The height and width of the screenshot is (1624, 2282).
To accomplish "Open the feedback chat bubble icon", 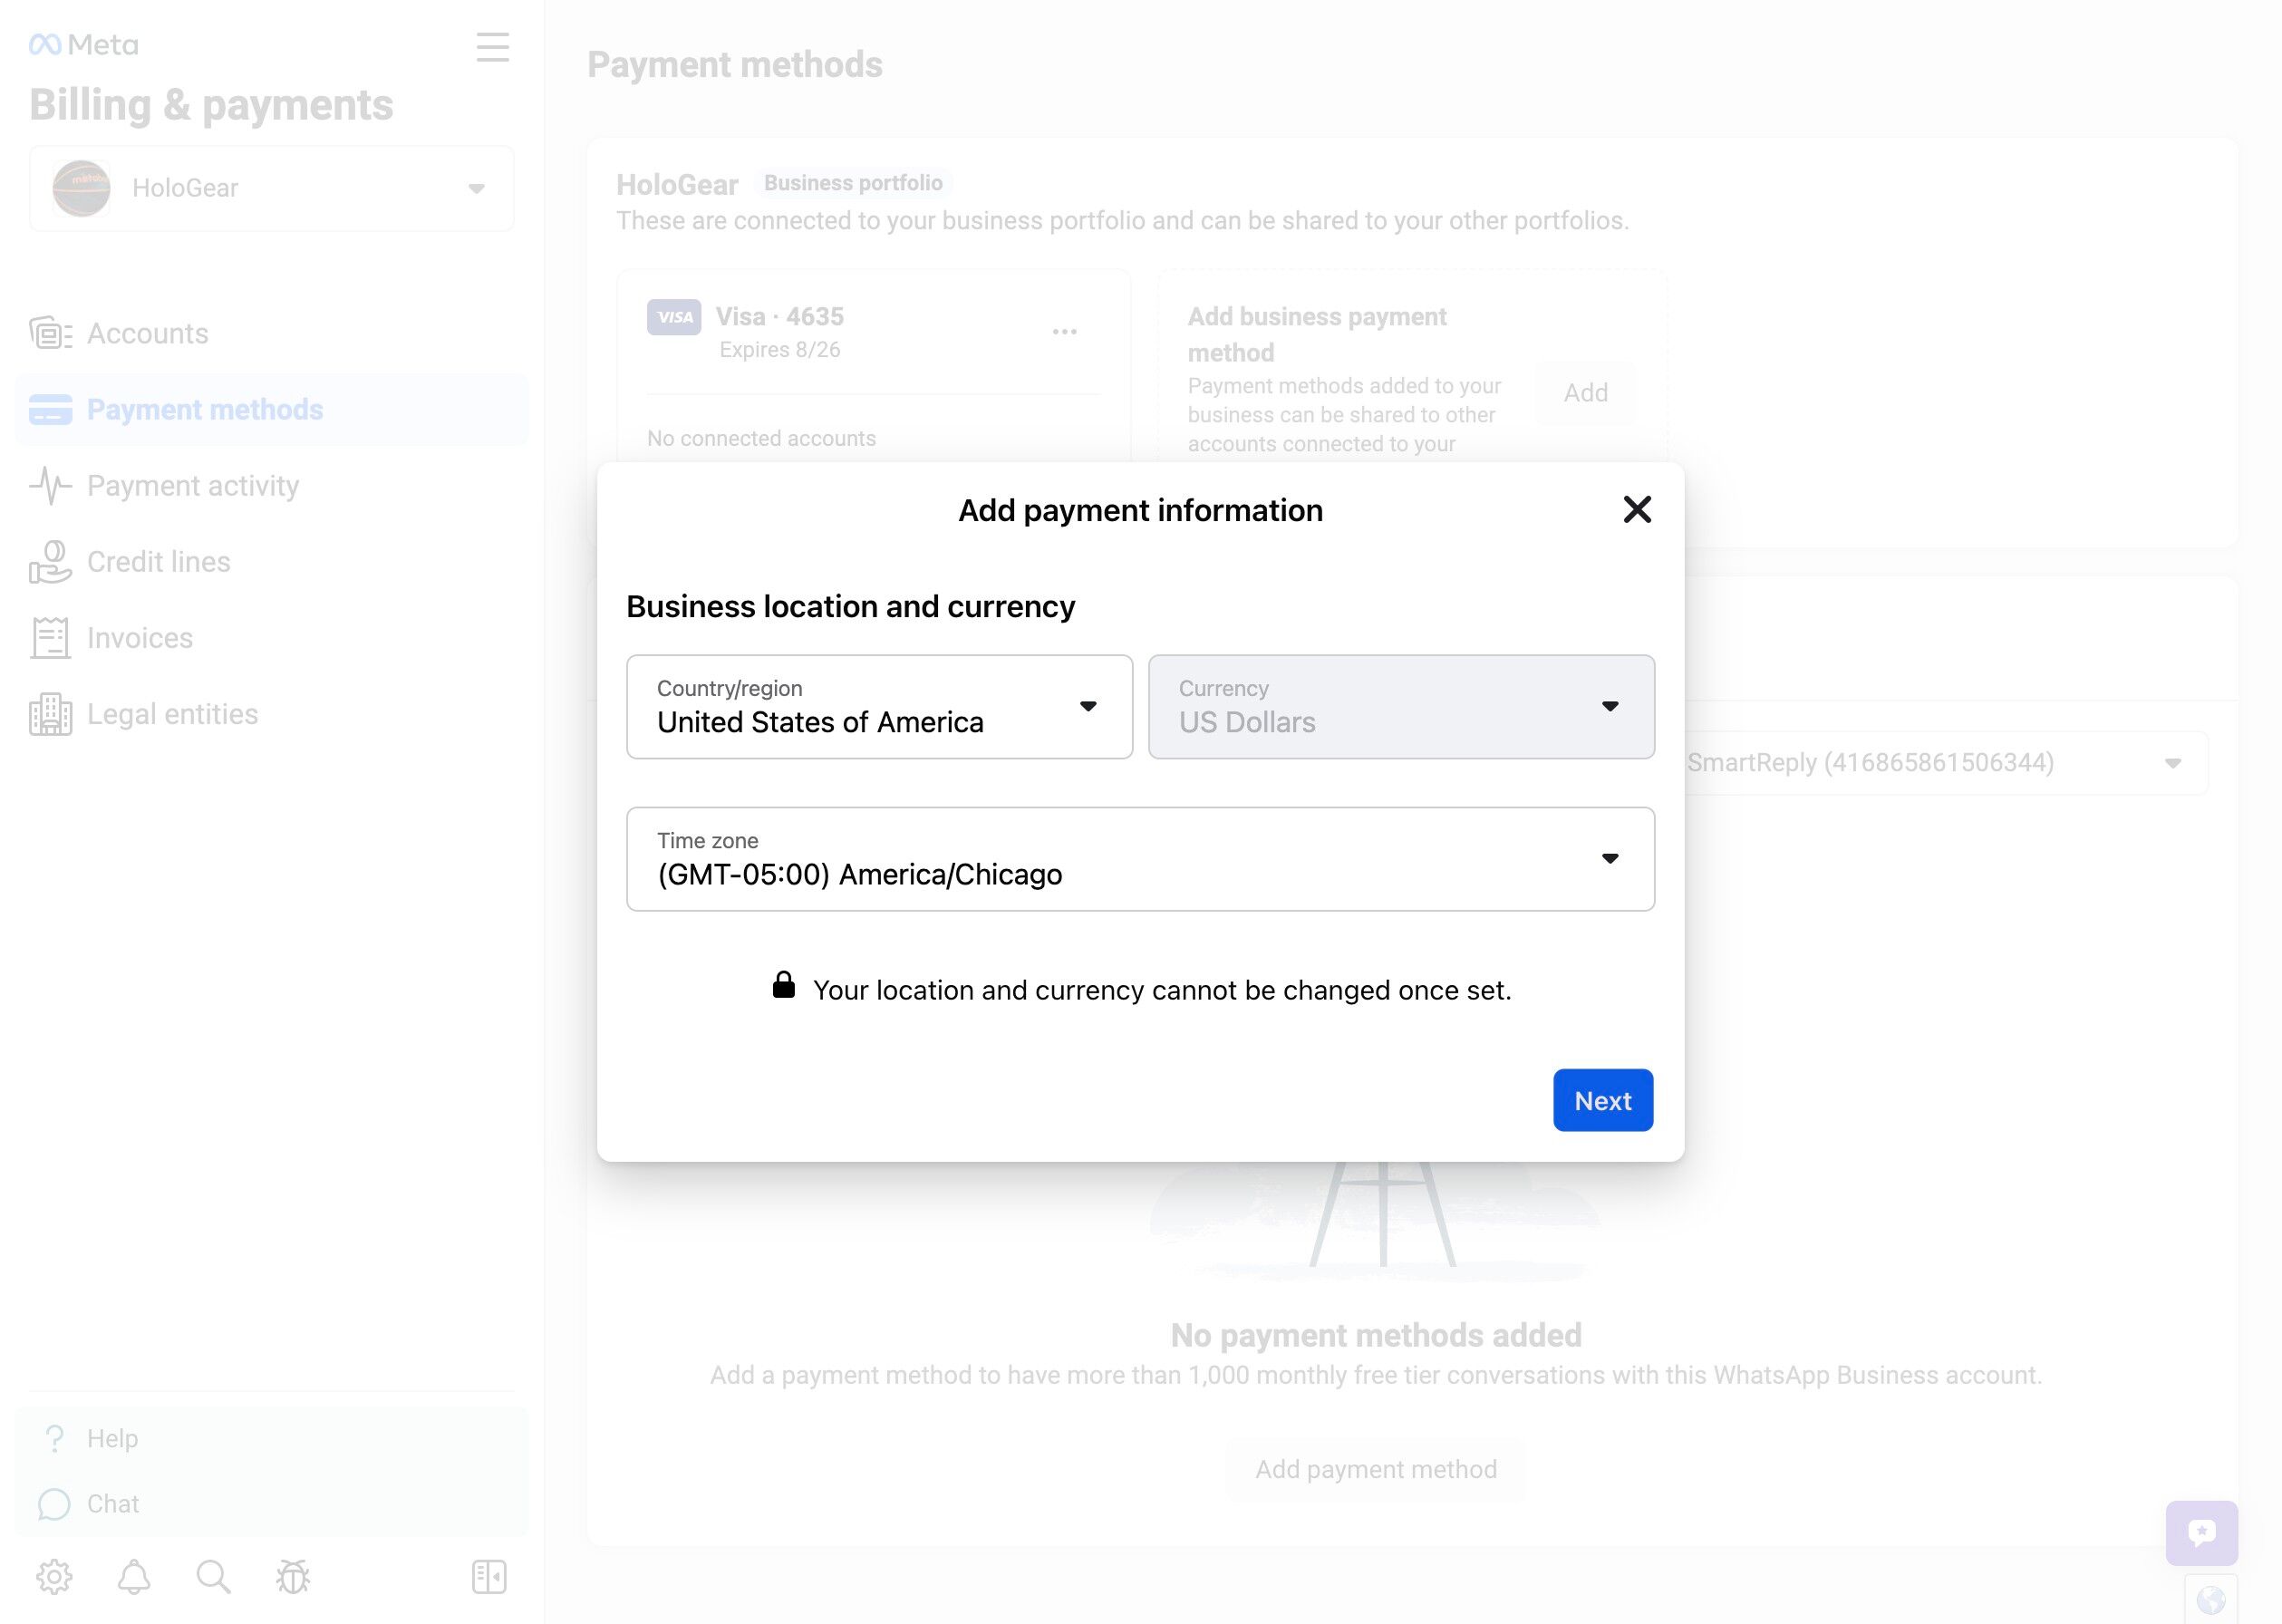I will click(2201, 1532).
